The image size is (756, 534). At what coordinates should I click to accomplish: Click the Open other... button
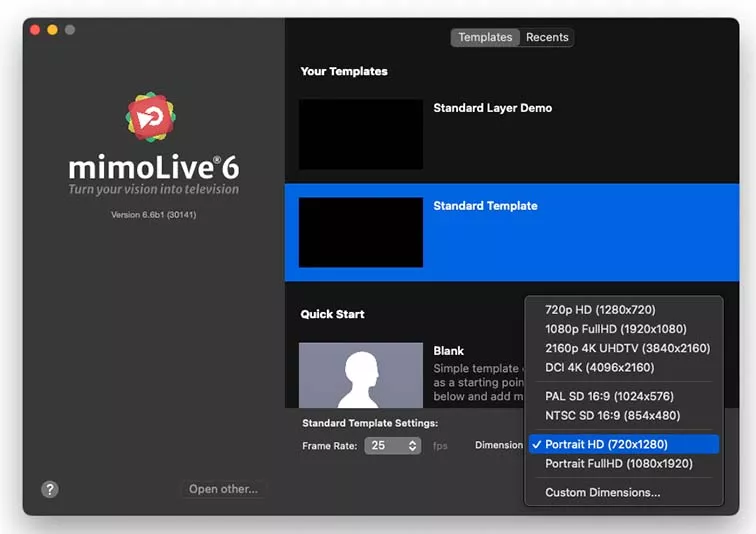[x=223, y=489]
